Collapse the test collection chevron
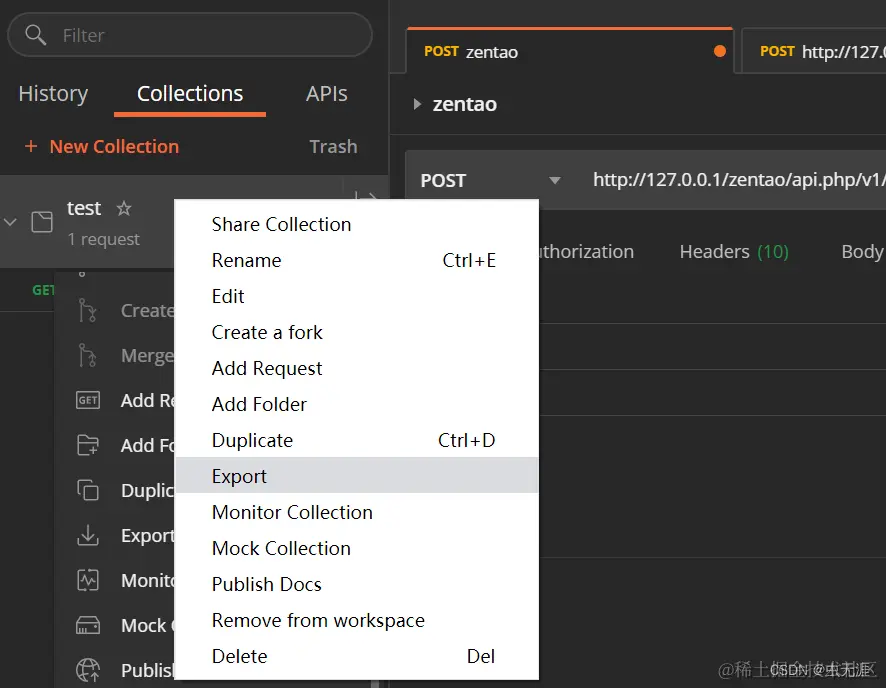The height and width of the screenshot is (688, 886). (x=10, y=222)
